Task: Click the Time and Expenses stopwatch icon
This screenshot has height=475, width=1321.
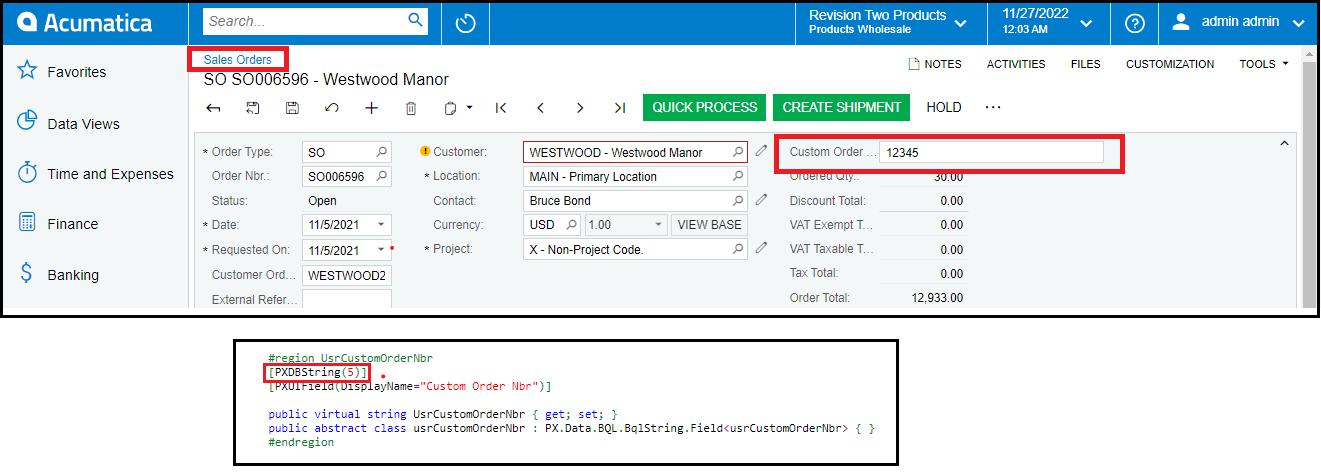Action: coord(28,173)
